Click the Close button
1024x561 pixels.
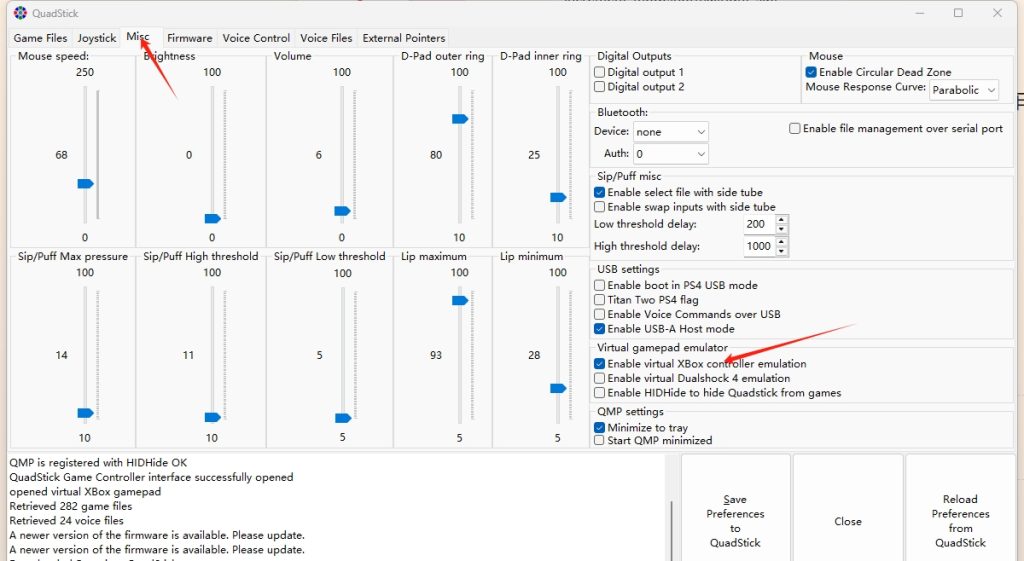tap(848, 521)
